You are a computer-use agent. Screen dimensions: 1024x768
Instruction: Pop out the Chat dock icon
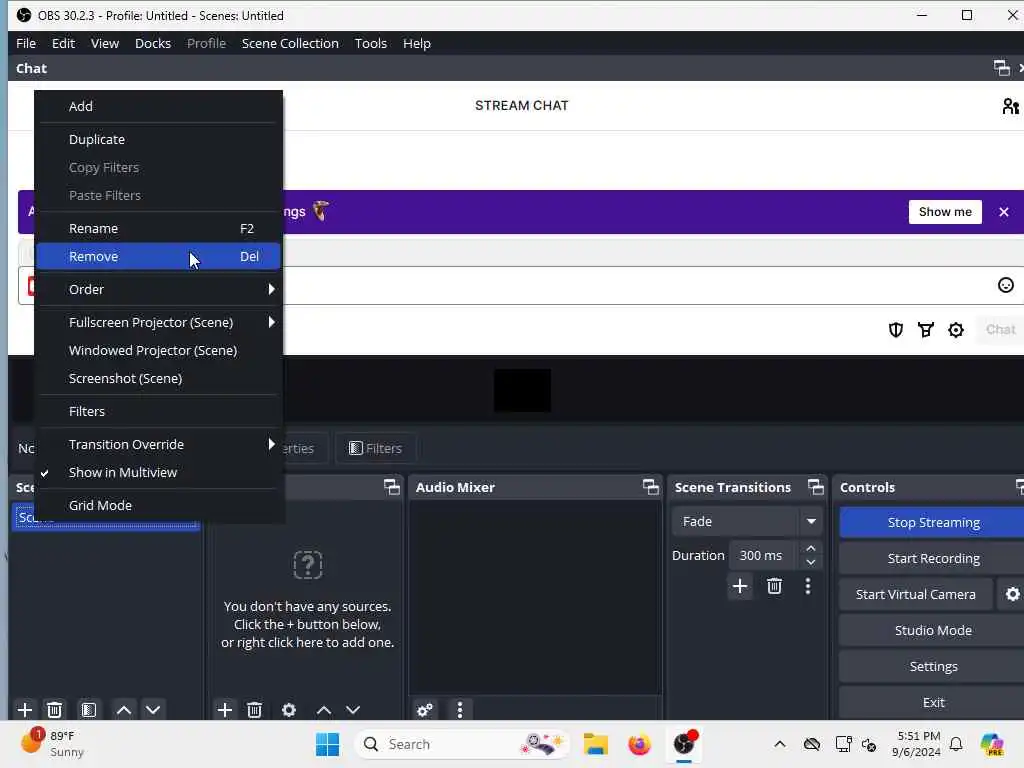point(1001,68)
